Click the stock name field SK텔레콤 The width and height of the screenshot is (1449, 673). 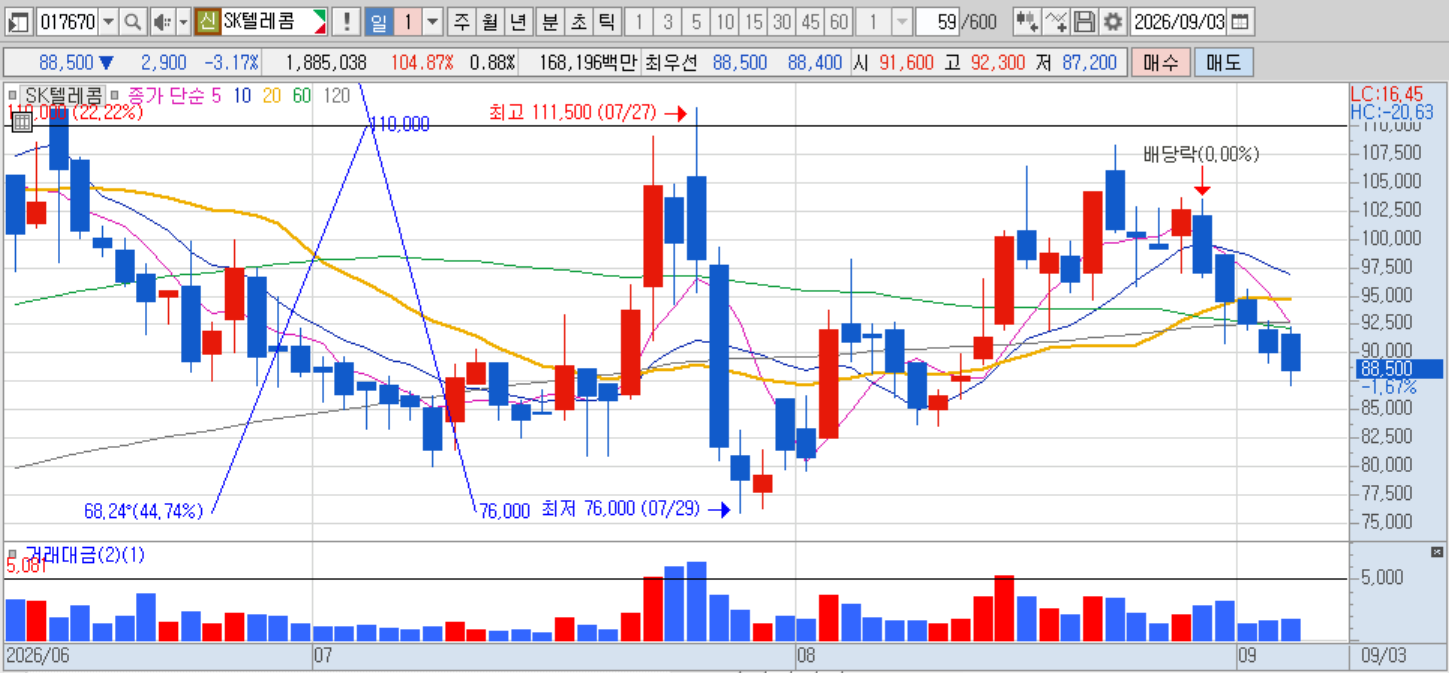click(273, 21)
